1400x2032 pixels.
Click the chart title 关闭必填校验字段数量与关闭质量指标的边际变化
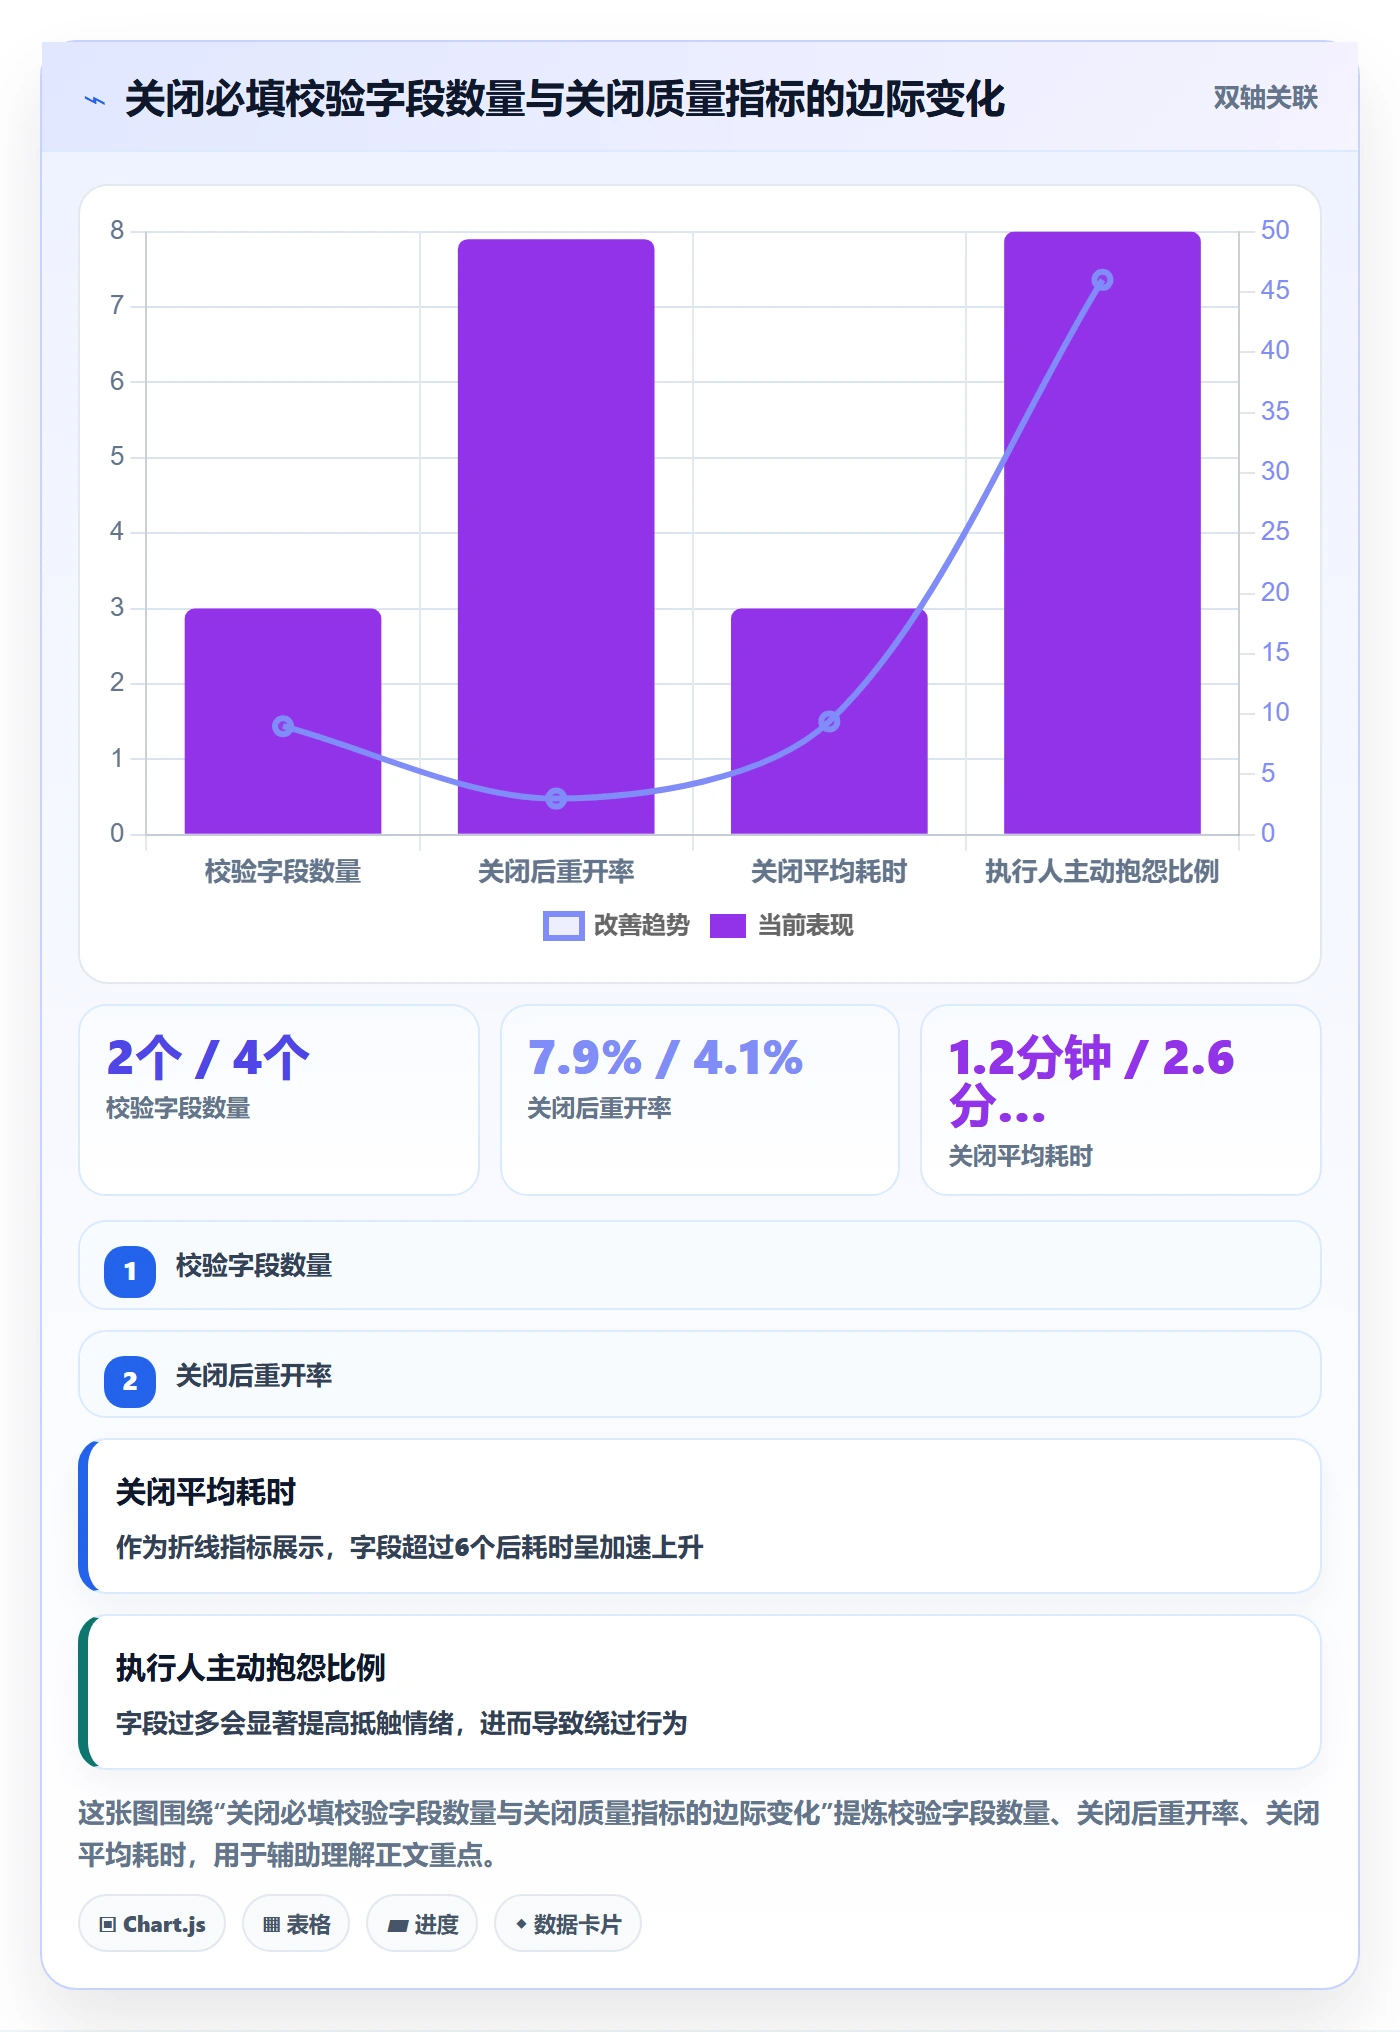coord(565,99)
